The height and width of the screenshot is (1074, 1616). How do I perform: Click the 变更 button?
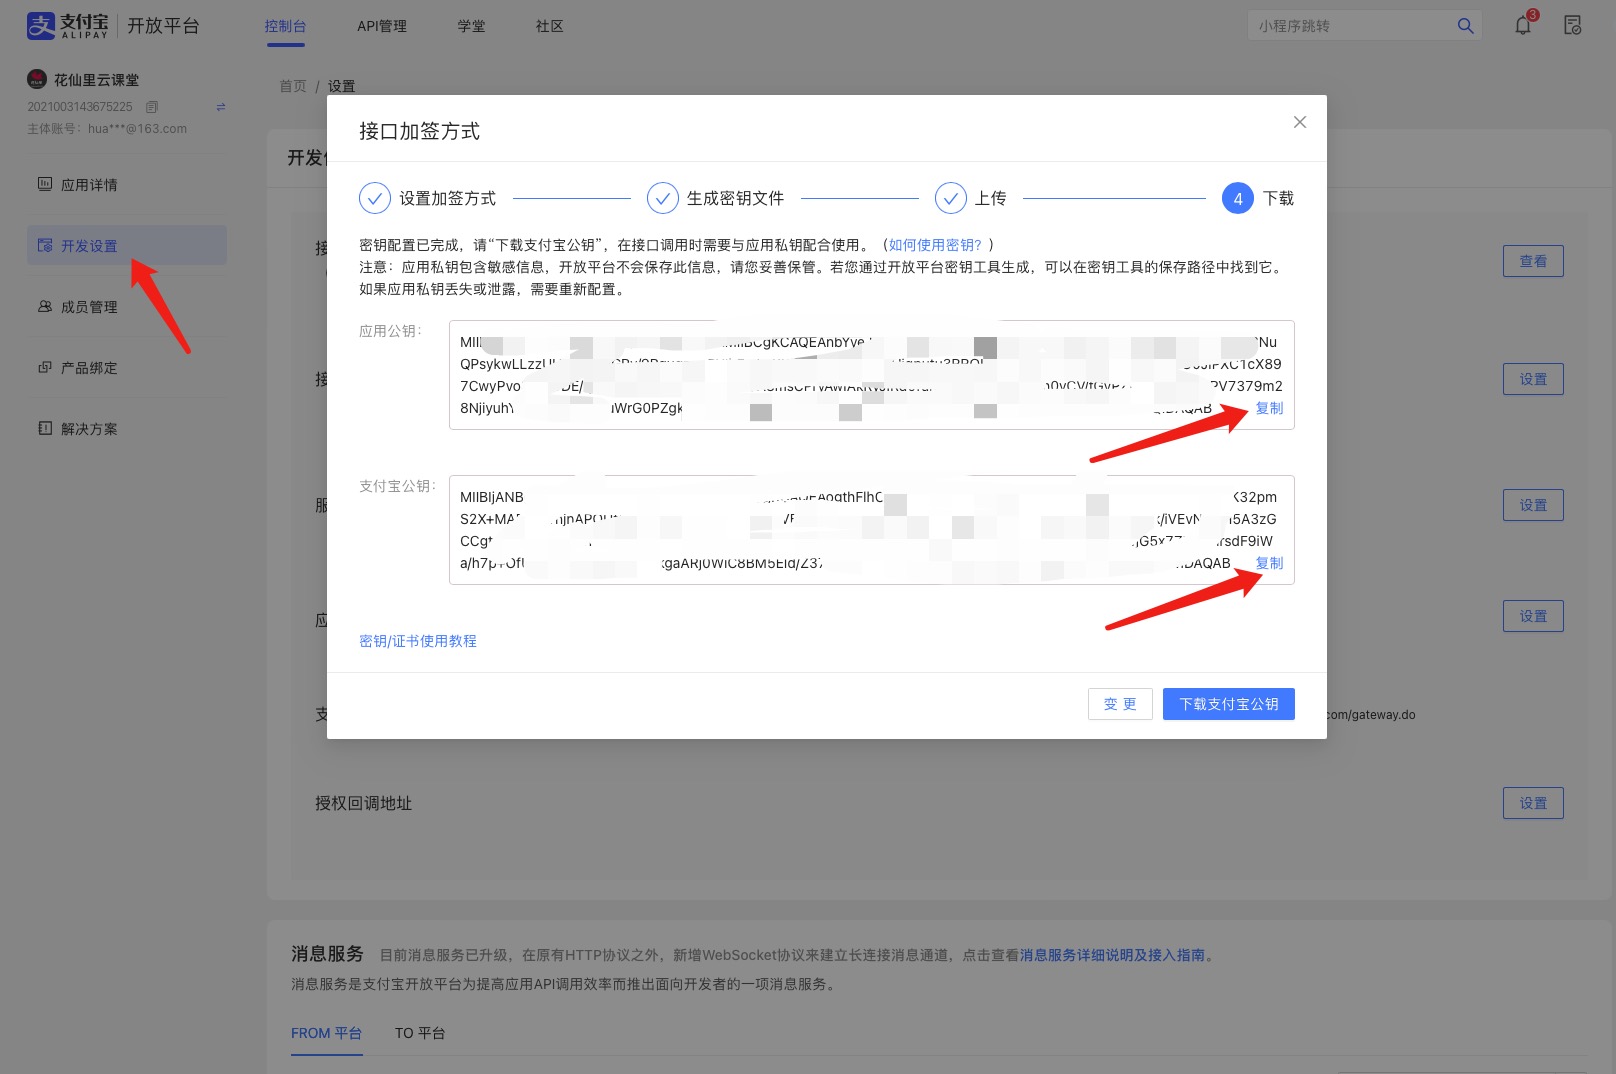click(1120, 704)
